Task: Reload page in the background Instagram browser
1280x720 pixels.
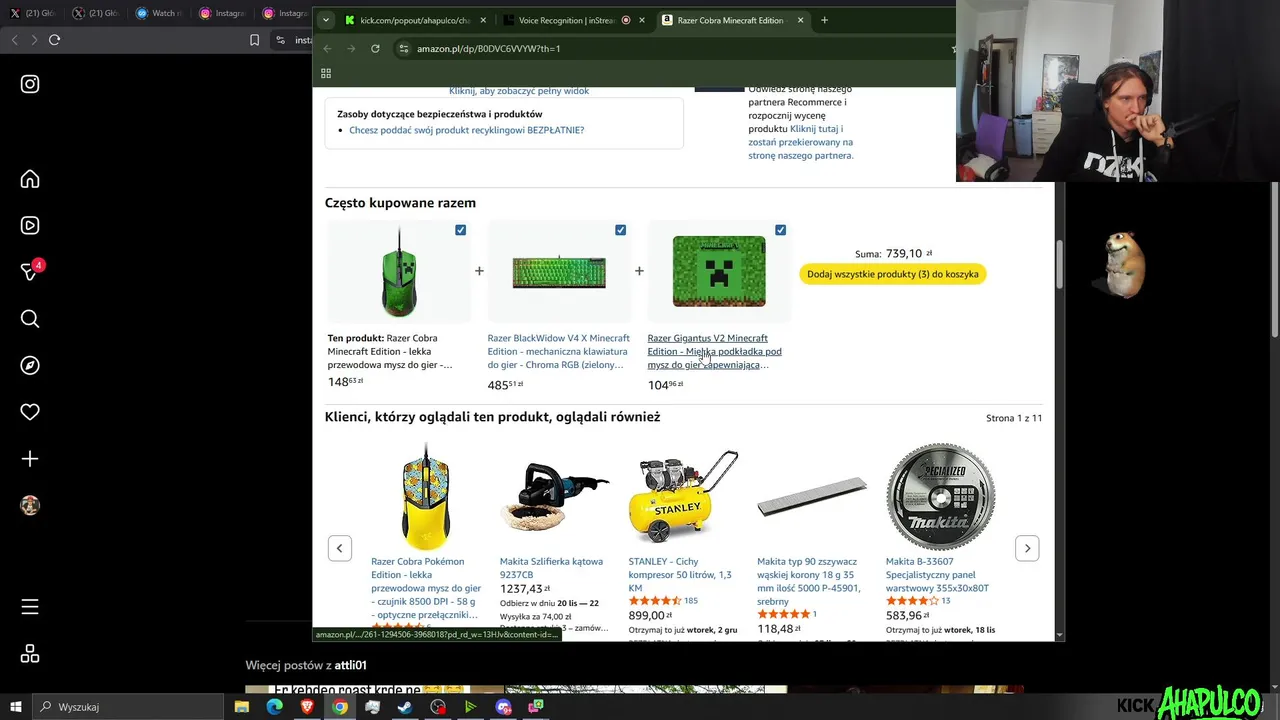Action: click(55, 40)
